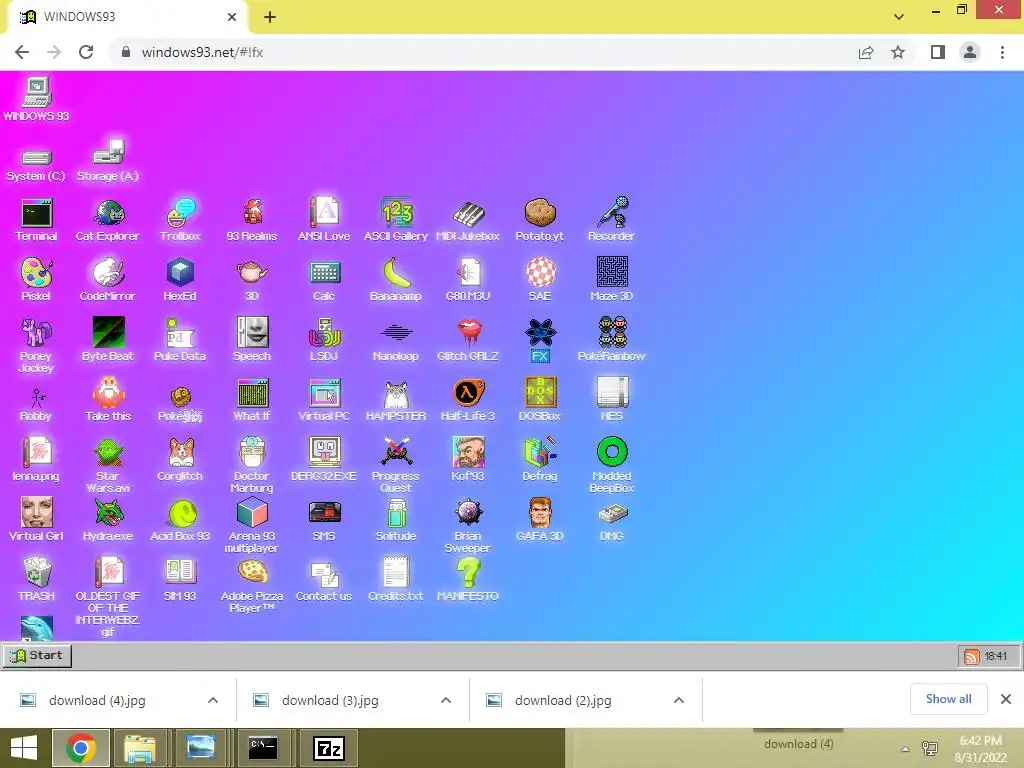Image resolution: width=1024 pixels, height=768 pixels.
Task: Click the RSS feed tray icon
Action: coord(972,656)
